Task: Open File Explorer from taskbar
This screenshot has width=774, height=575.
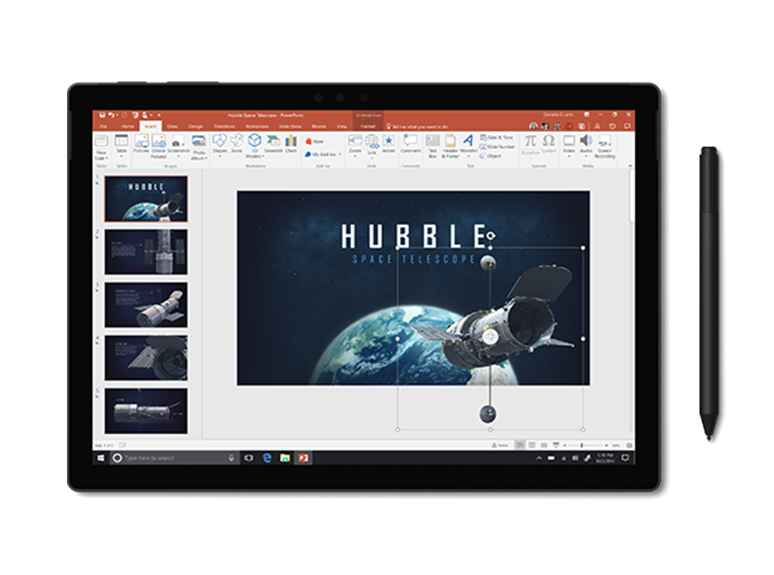Action: point(285,458)
